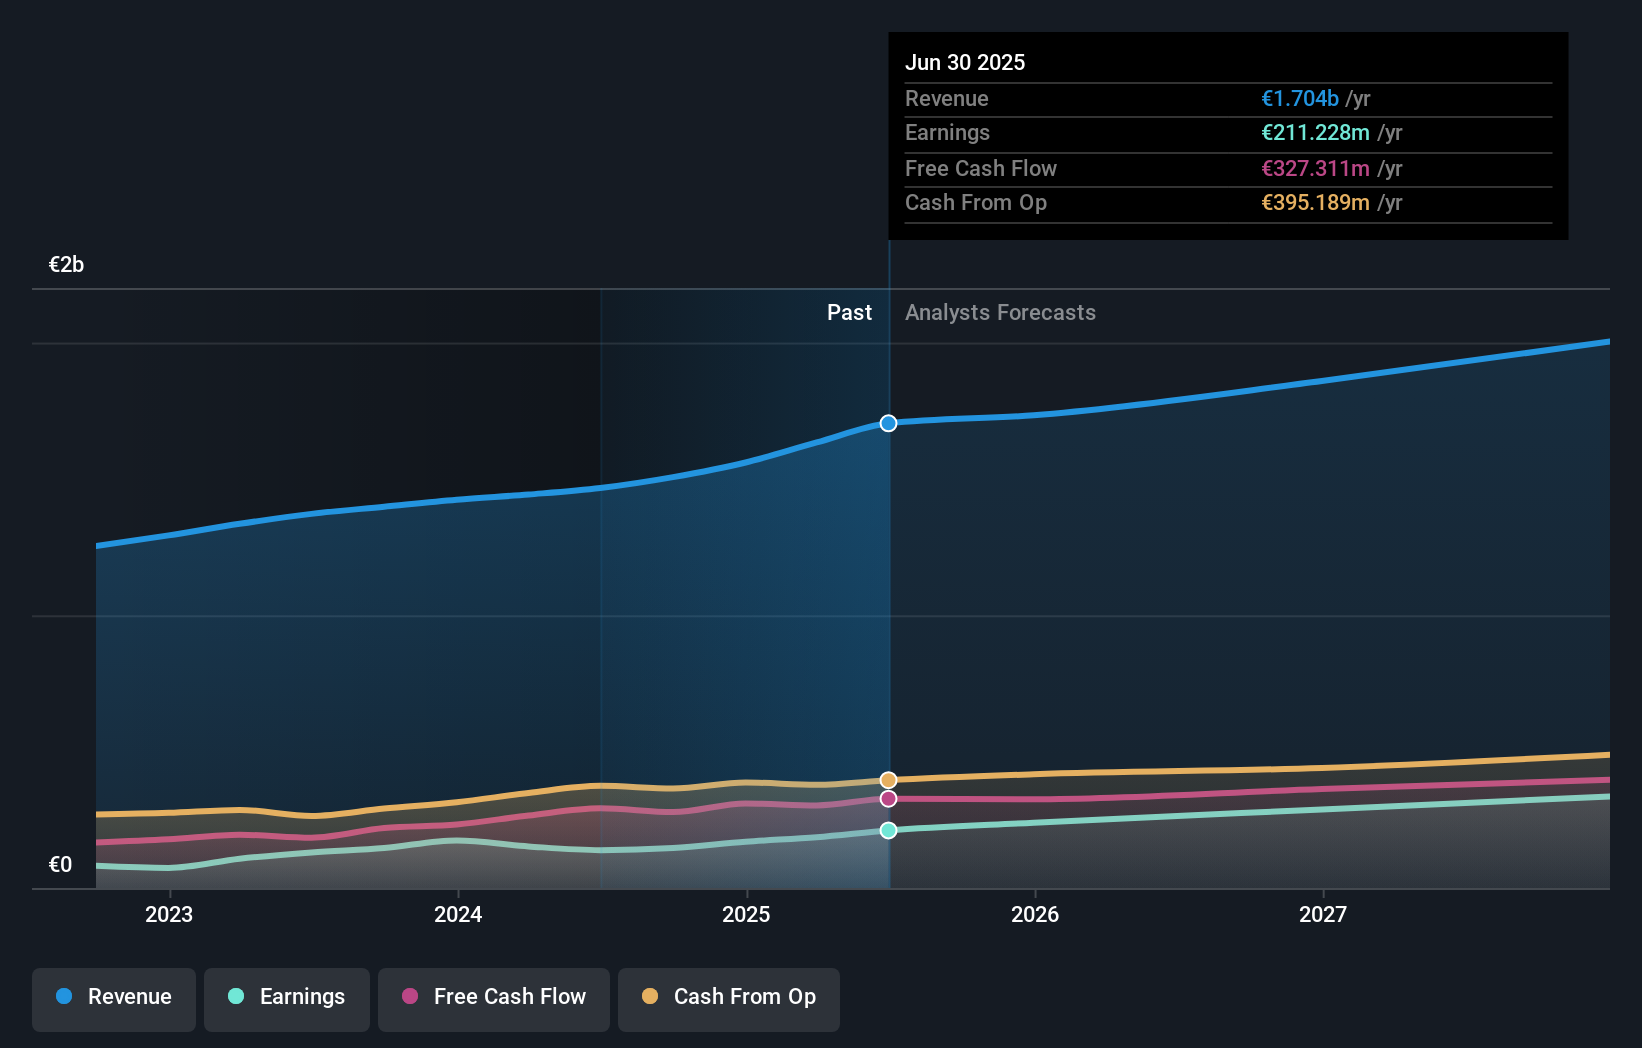This screenshot has width=1642, height=1048.
Task: Switch to the Past section of the chart
Action: tap(849, 312)
